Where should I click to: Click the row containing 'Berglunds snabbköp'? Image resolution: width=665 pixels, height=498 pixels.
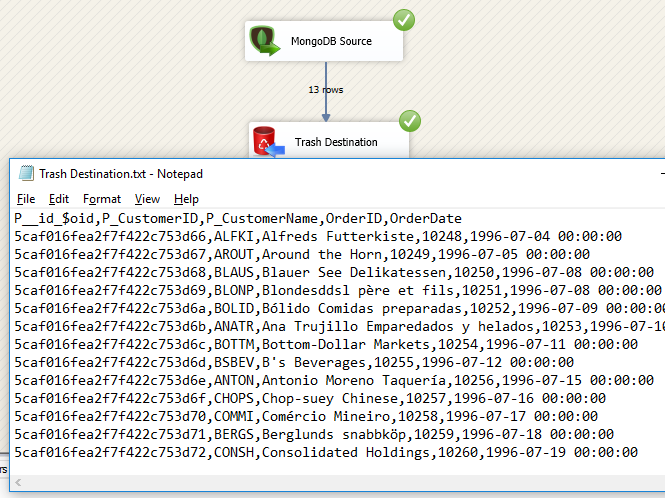click(314, 434)
